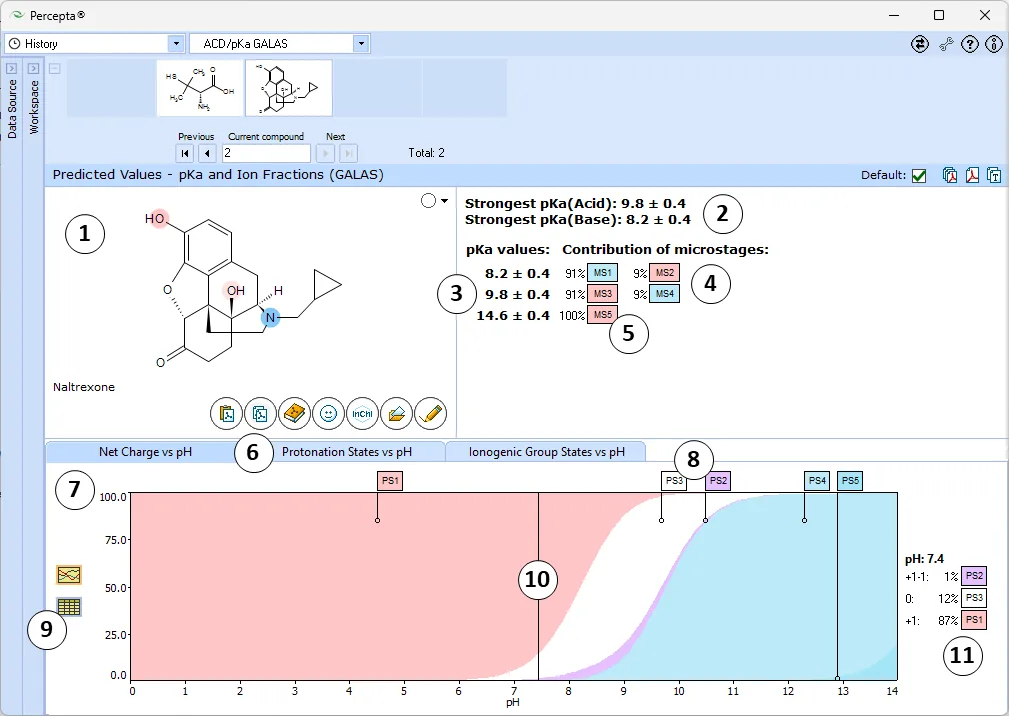This screenshot has height=716, width=1009.
Task: Export all pages to PDF icon
Action: (x=950, y=175)
